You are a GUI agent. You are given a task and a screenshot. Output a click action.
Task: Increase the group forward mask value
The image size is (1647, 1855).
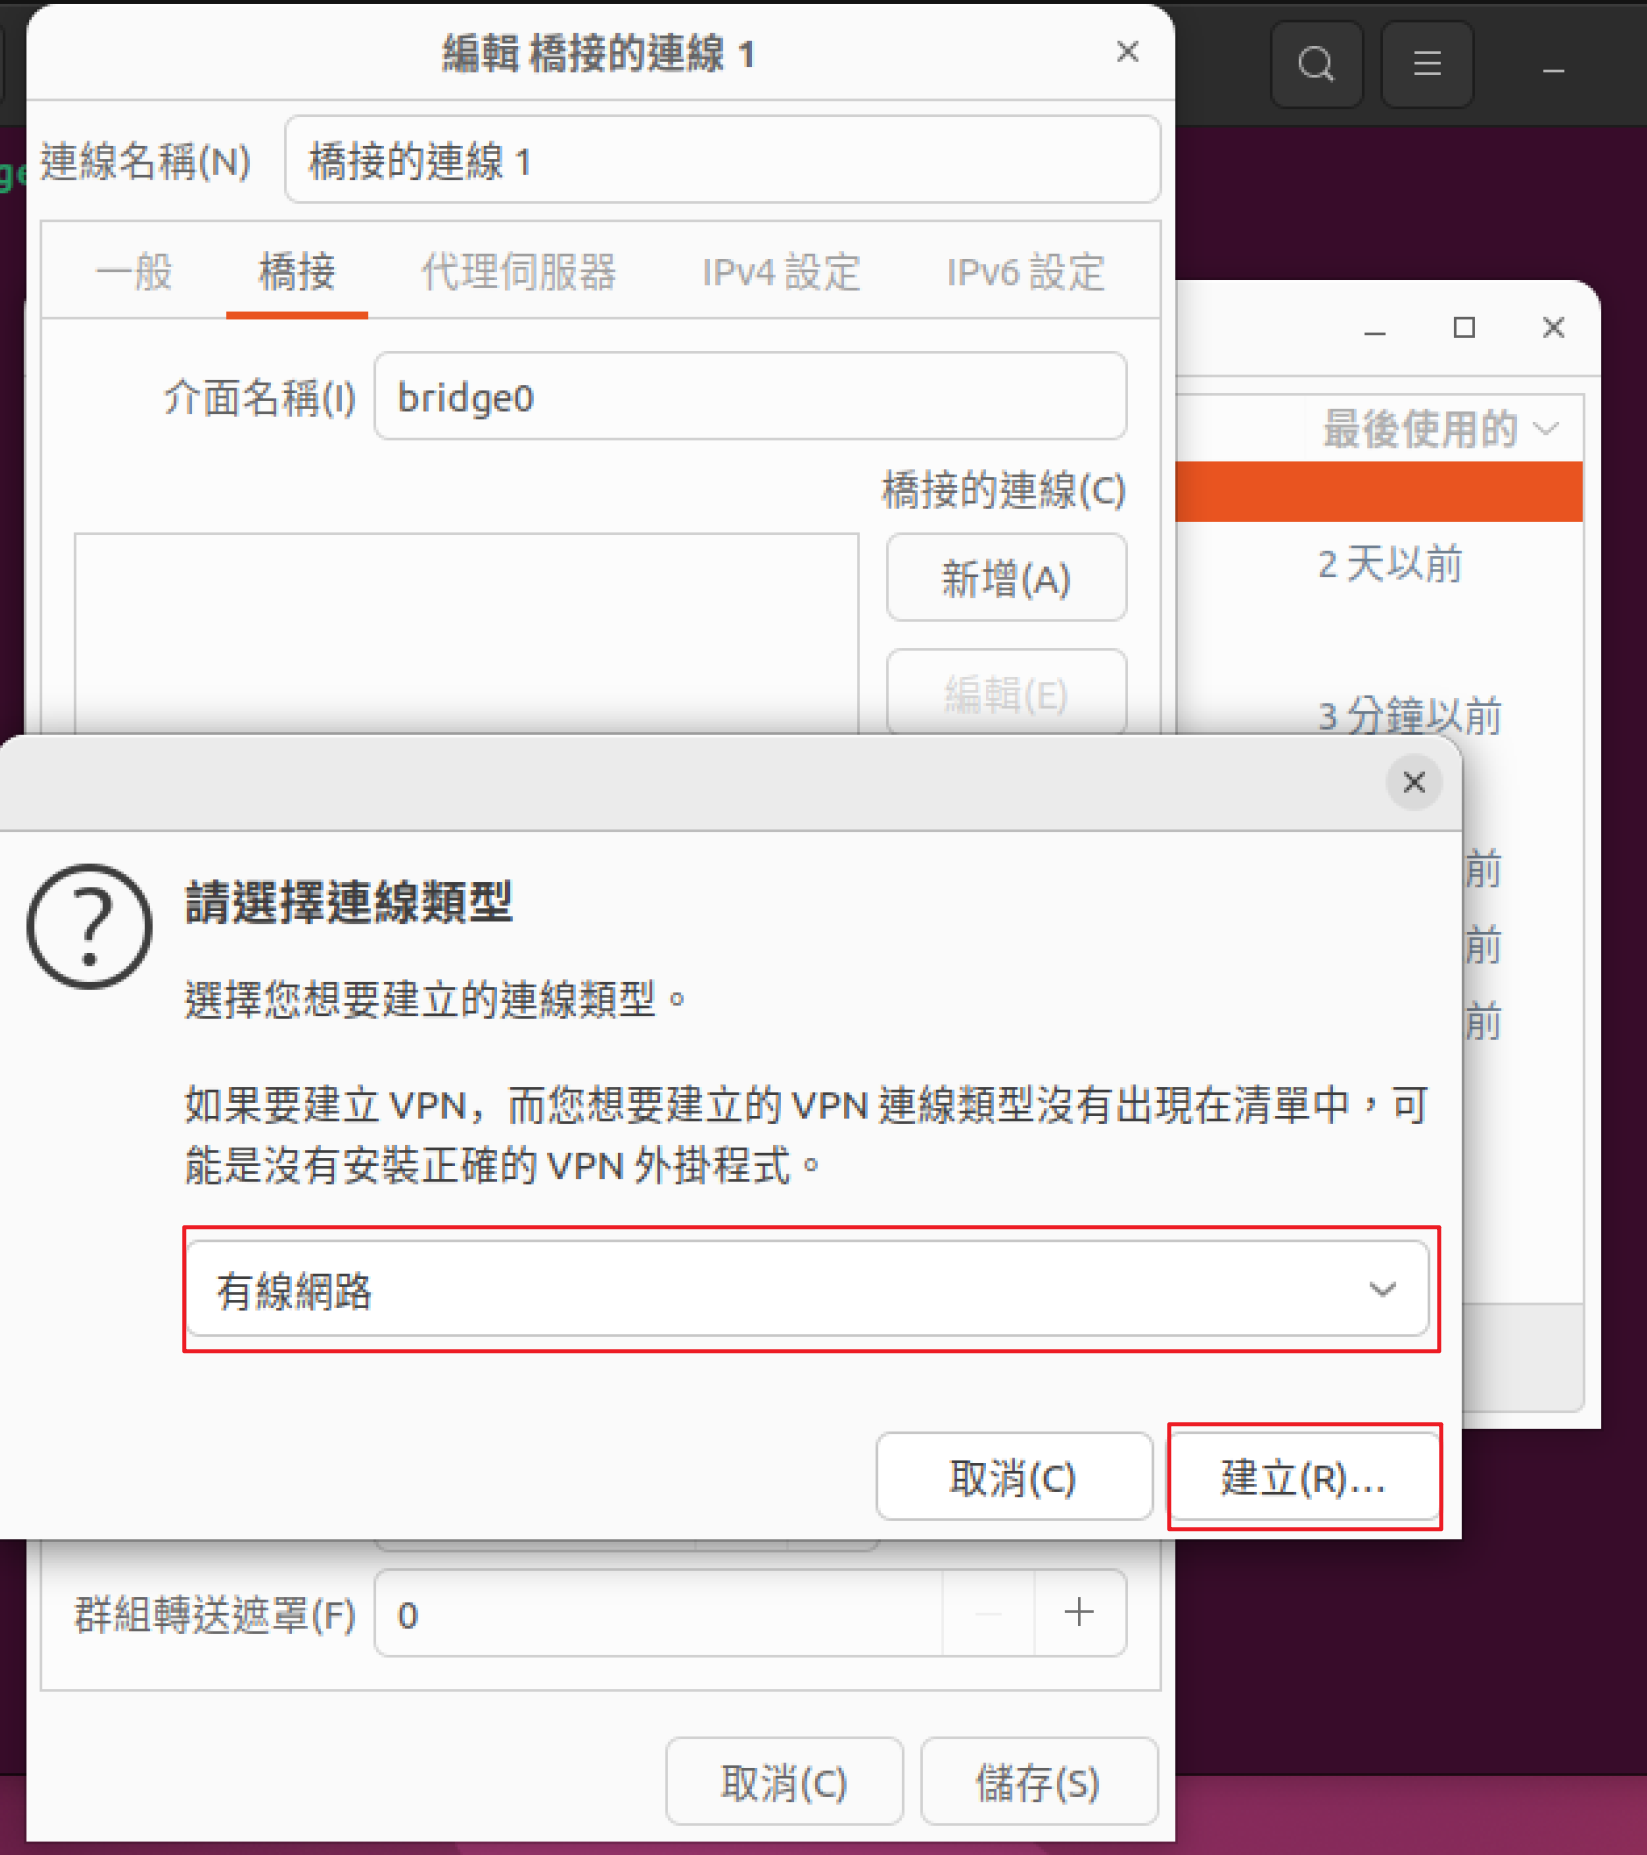[x=1079, y=1613]
